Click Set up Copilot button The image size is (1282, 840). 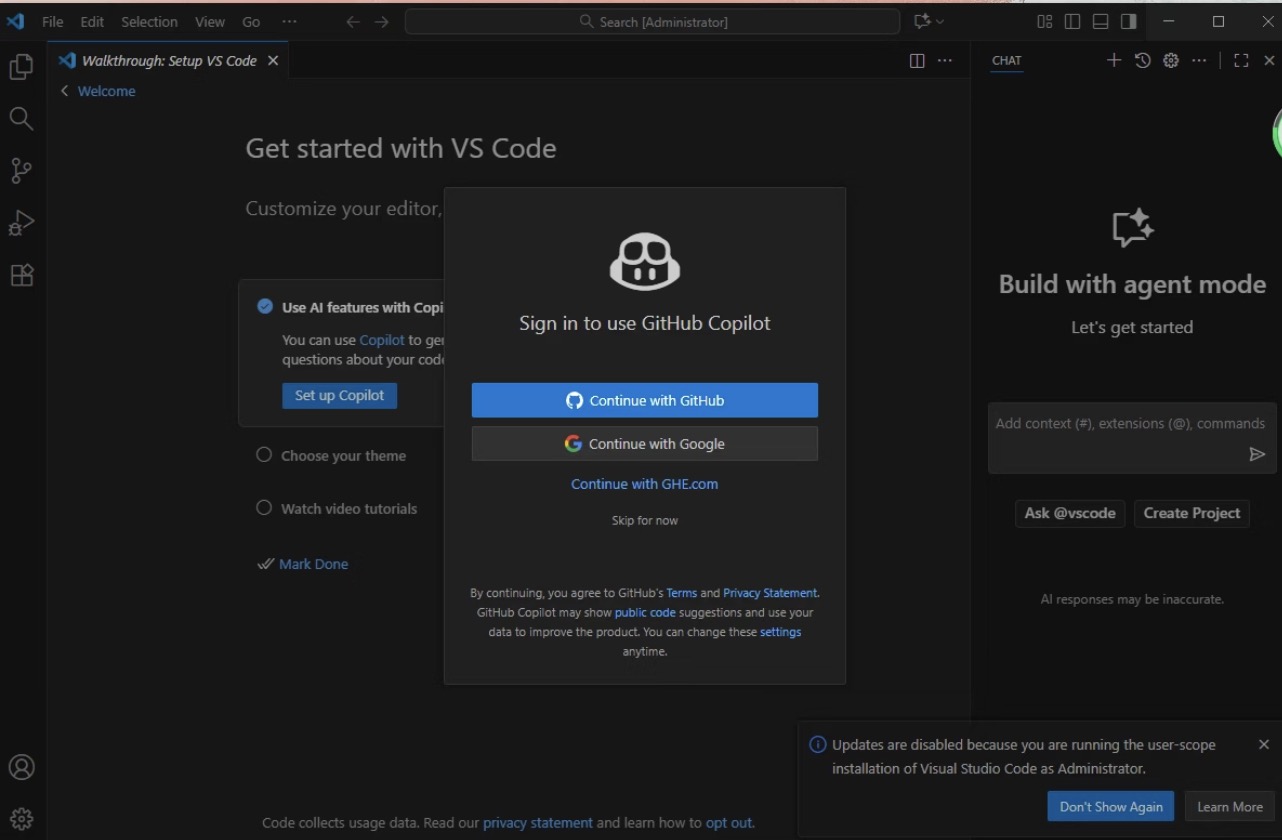(339, 395)
